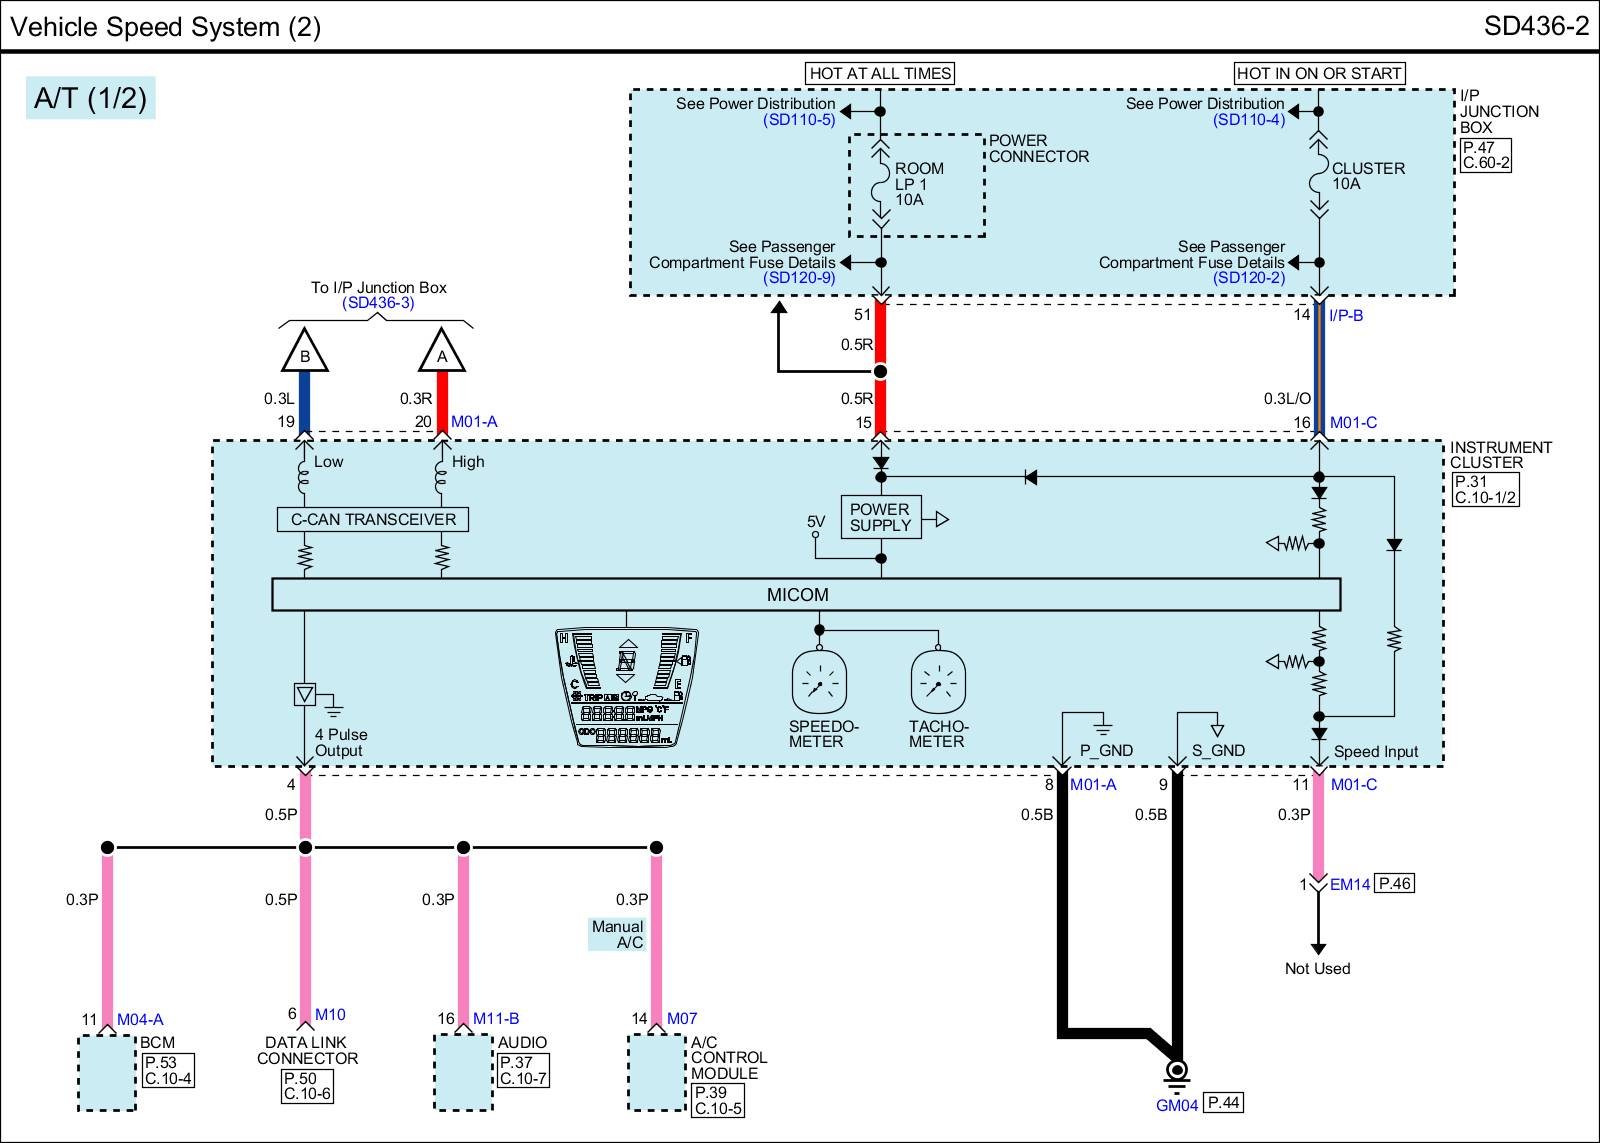Image resolution: width=1600 pixels, height=1143 pixels.
Task: Click the speedometer gauge symbol
Action: (x=819, y=684)
